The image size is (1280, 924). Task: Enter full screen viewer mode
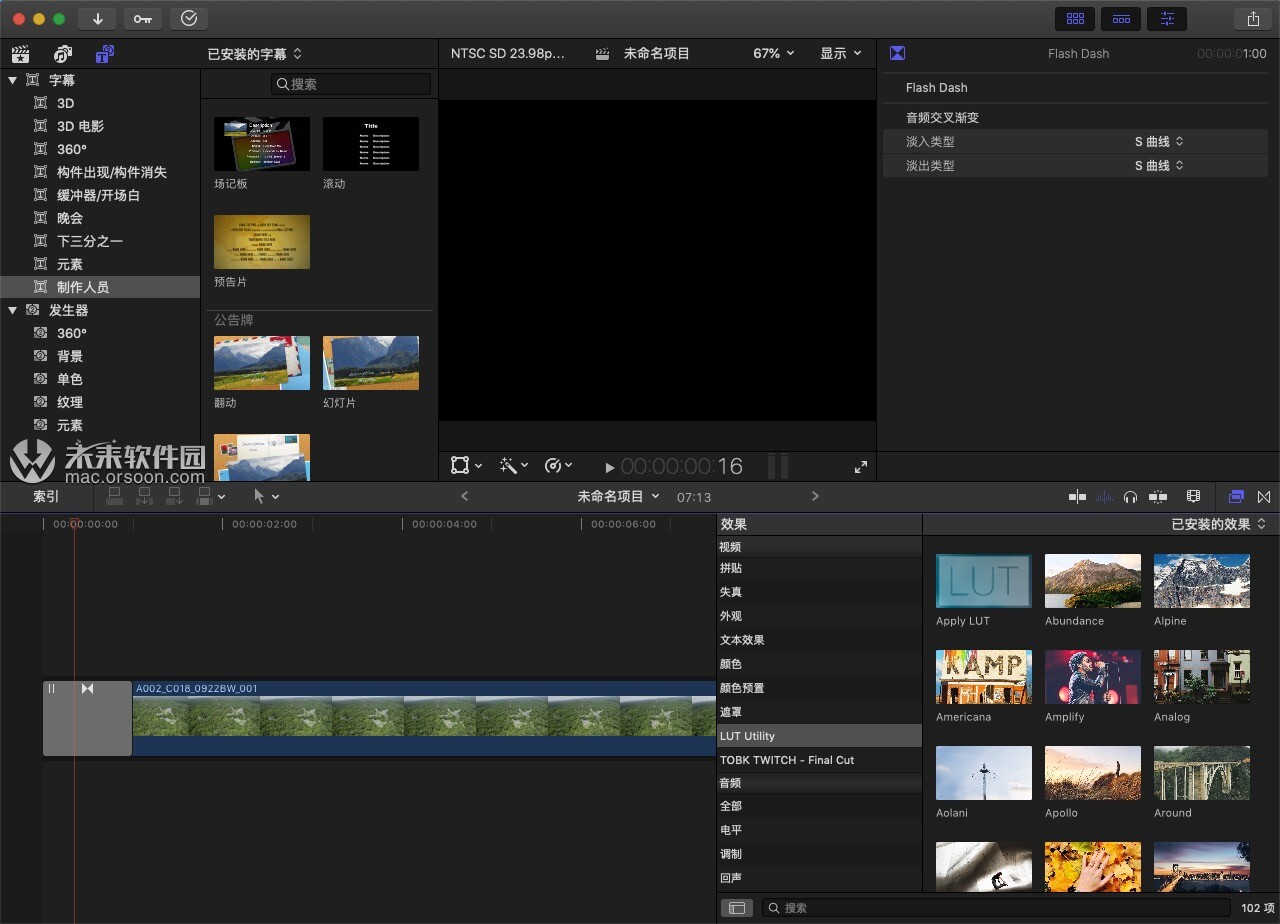pos(860,467)
